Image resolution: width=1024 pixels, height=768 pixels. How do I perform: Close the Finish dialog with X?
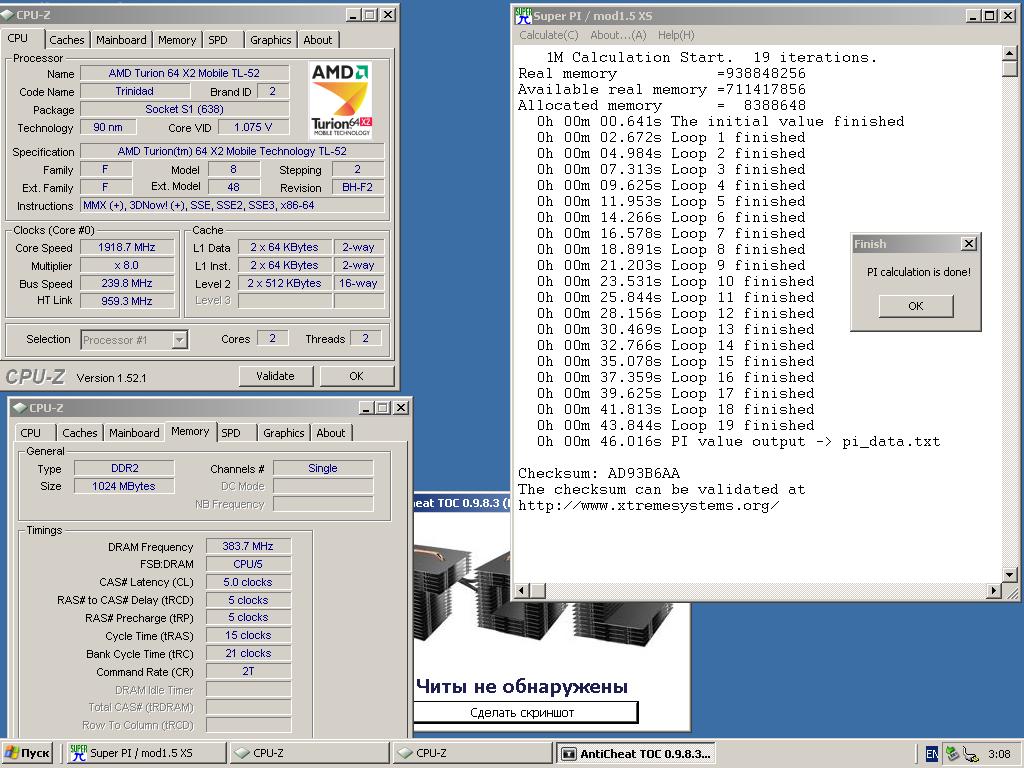[968, 244]
